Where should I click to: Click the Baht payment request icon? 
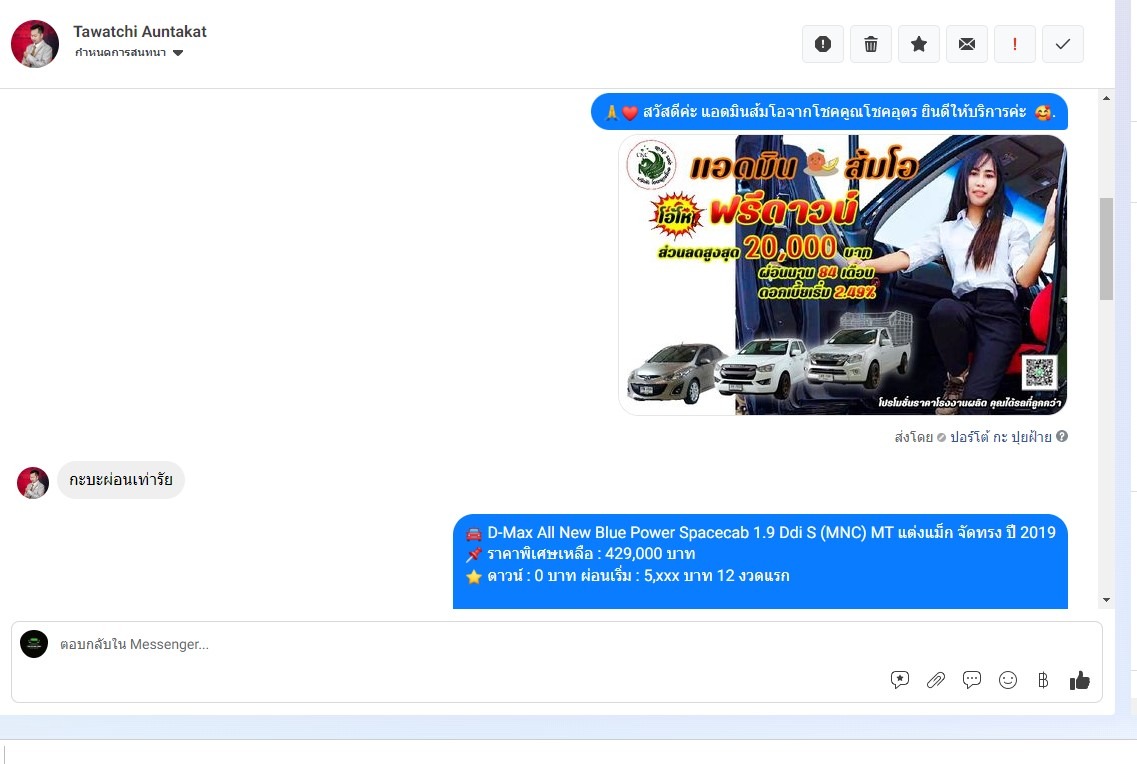1043,680
